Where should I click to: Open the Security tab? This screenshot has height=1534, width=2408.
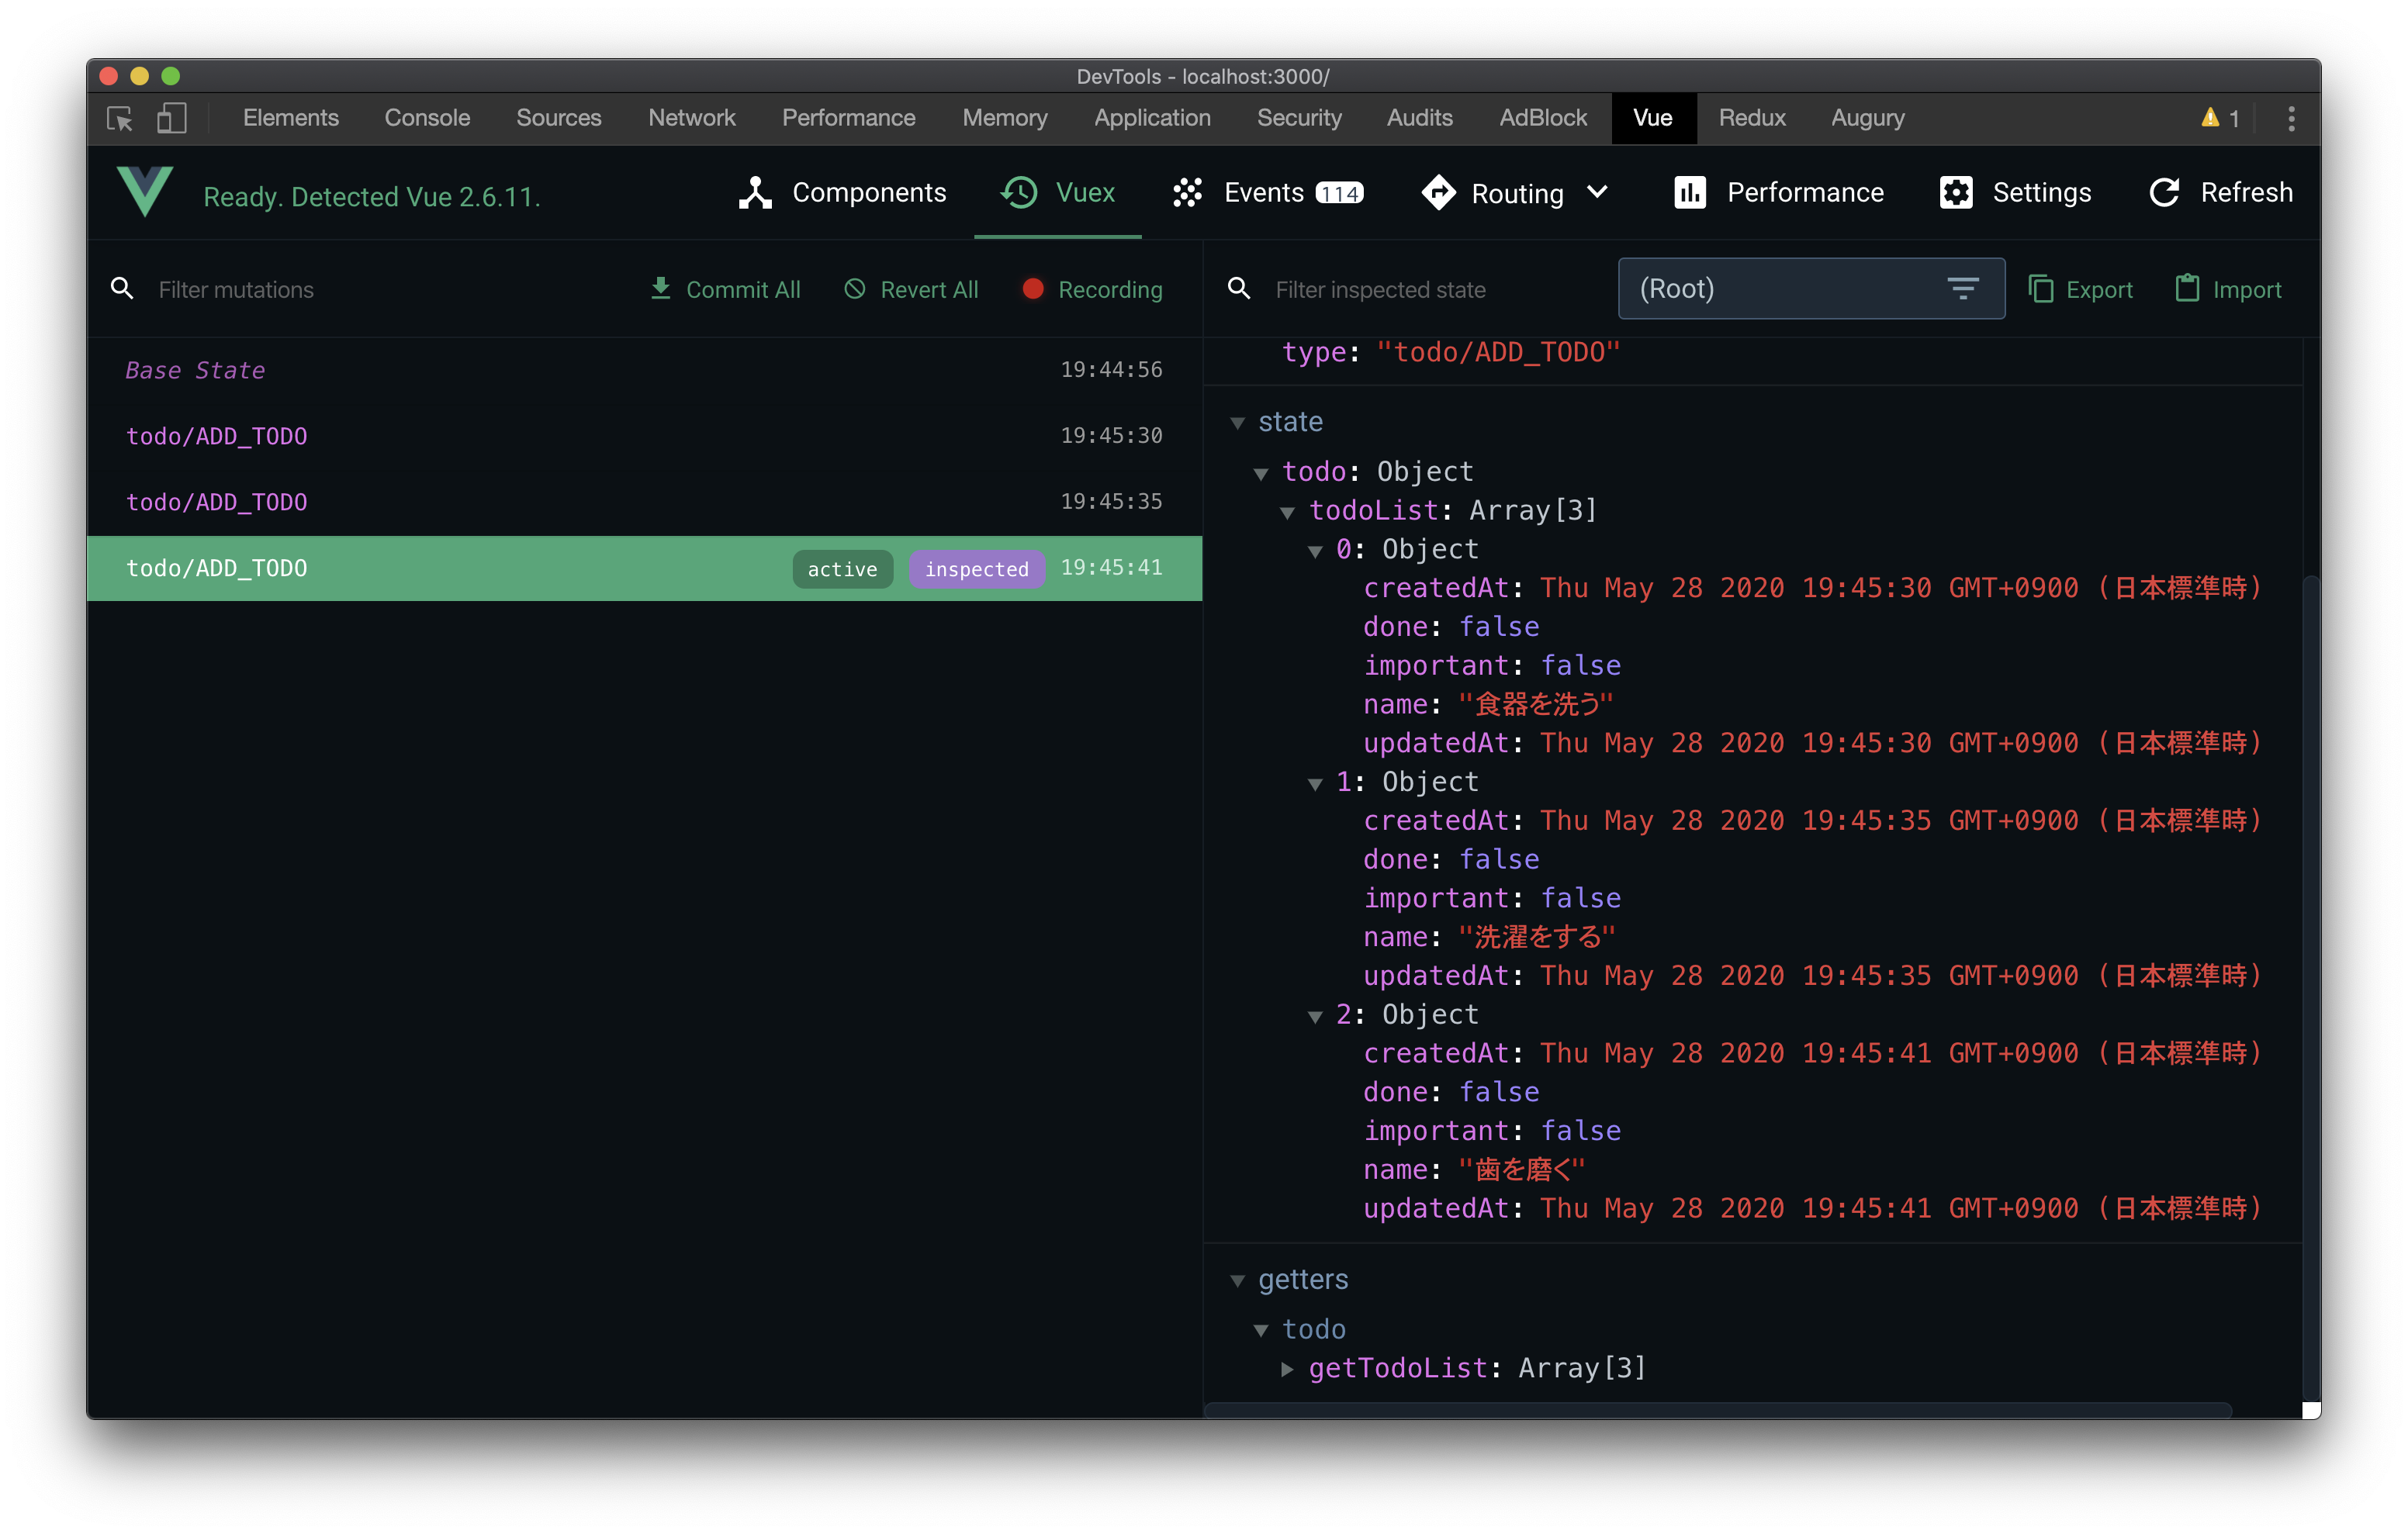1299,118
